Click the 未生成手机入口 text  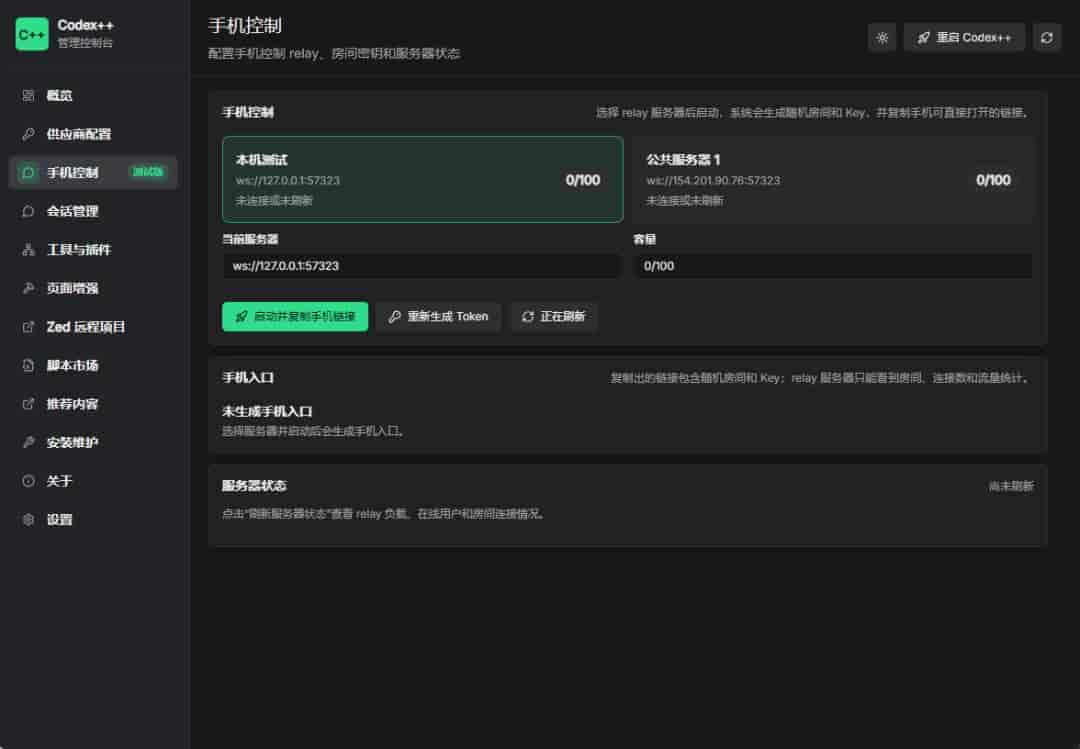(267, 412)
